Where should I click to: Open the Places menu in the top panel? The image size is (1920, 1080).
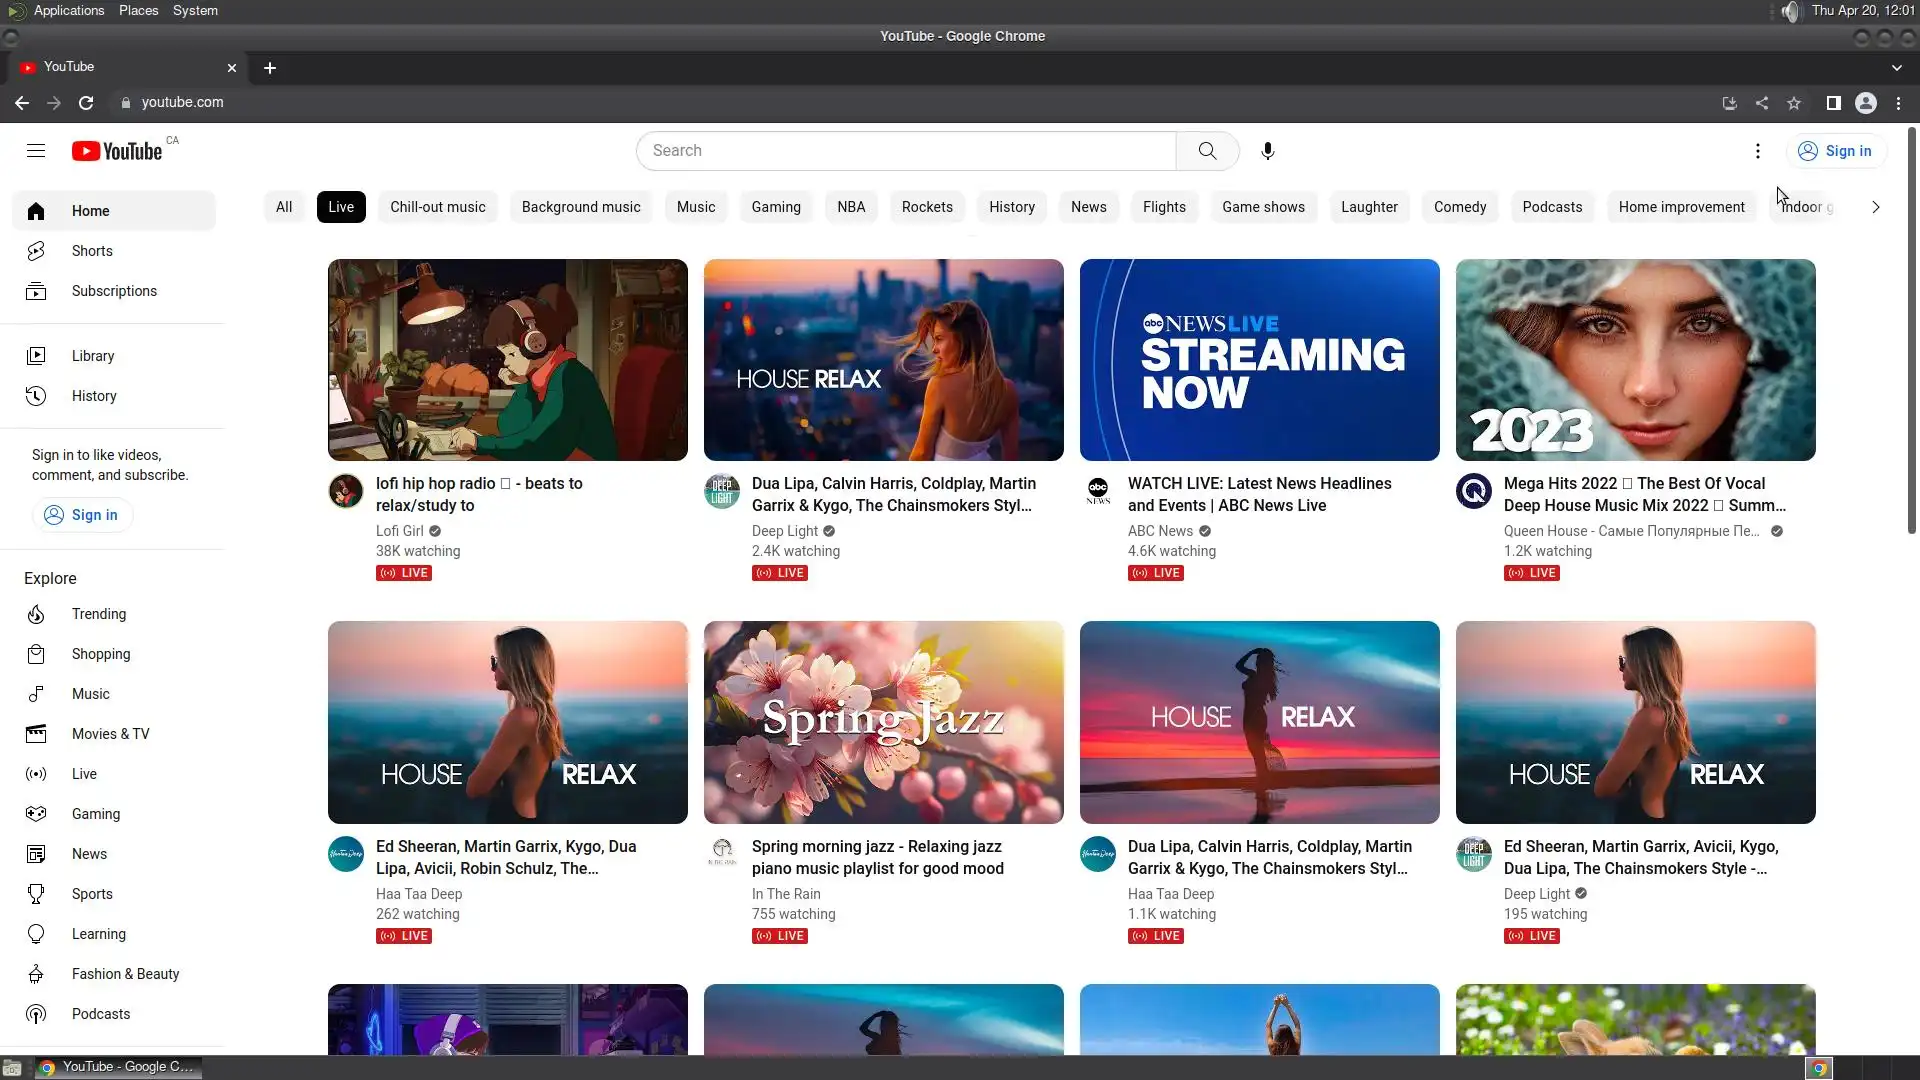tap(138, 10)
